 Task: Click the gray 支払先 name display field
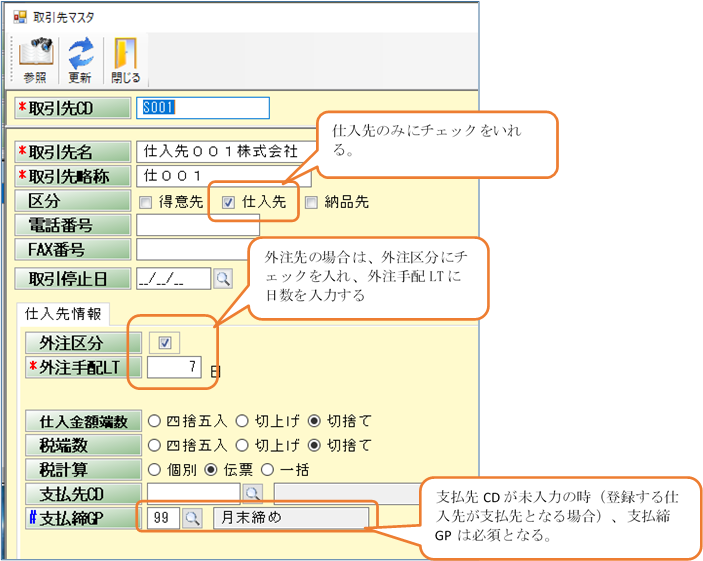[x=347, y=493]
